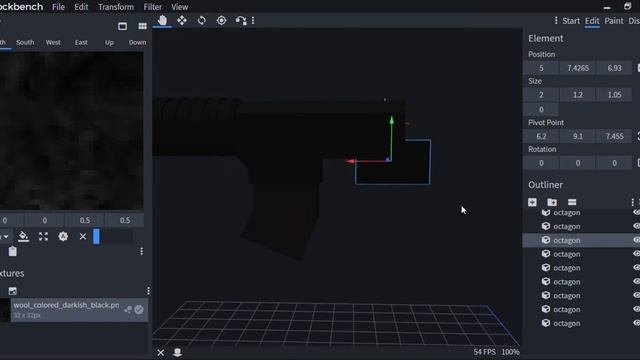Switch UV editor to grid view
Viewport: 640px width, 360px height.
coord(142,27)
